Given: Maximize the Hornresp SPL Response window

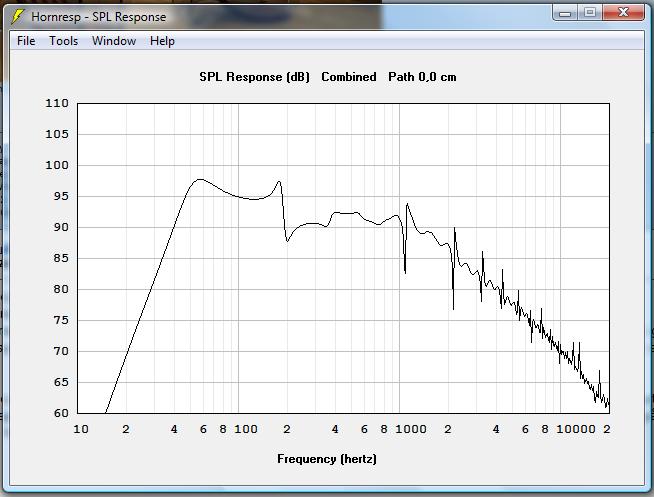Looking at the screenshot, I should (x=590, y=13).
